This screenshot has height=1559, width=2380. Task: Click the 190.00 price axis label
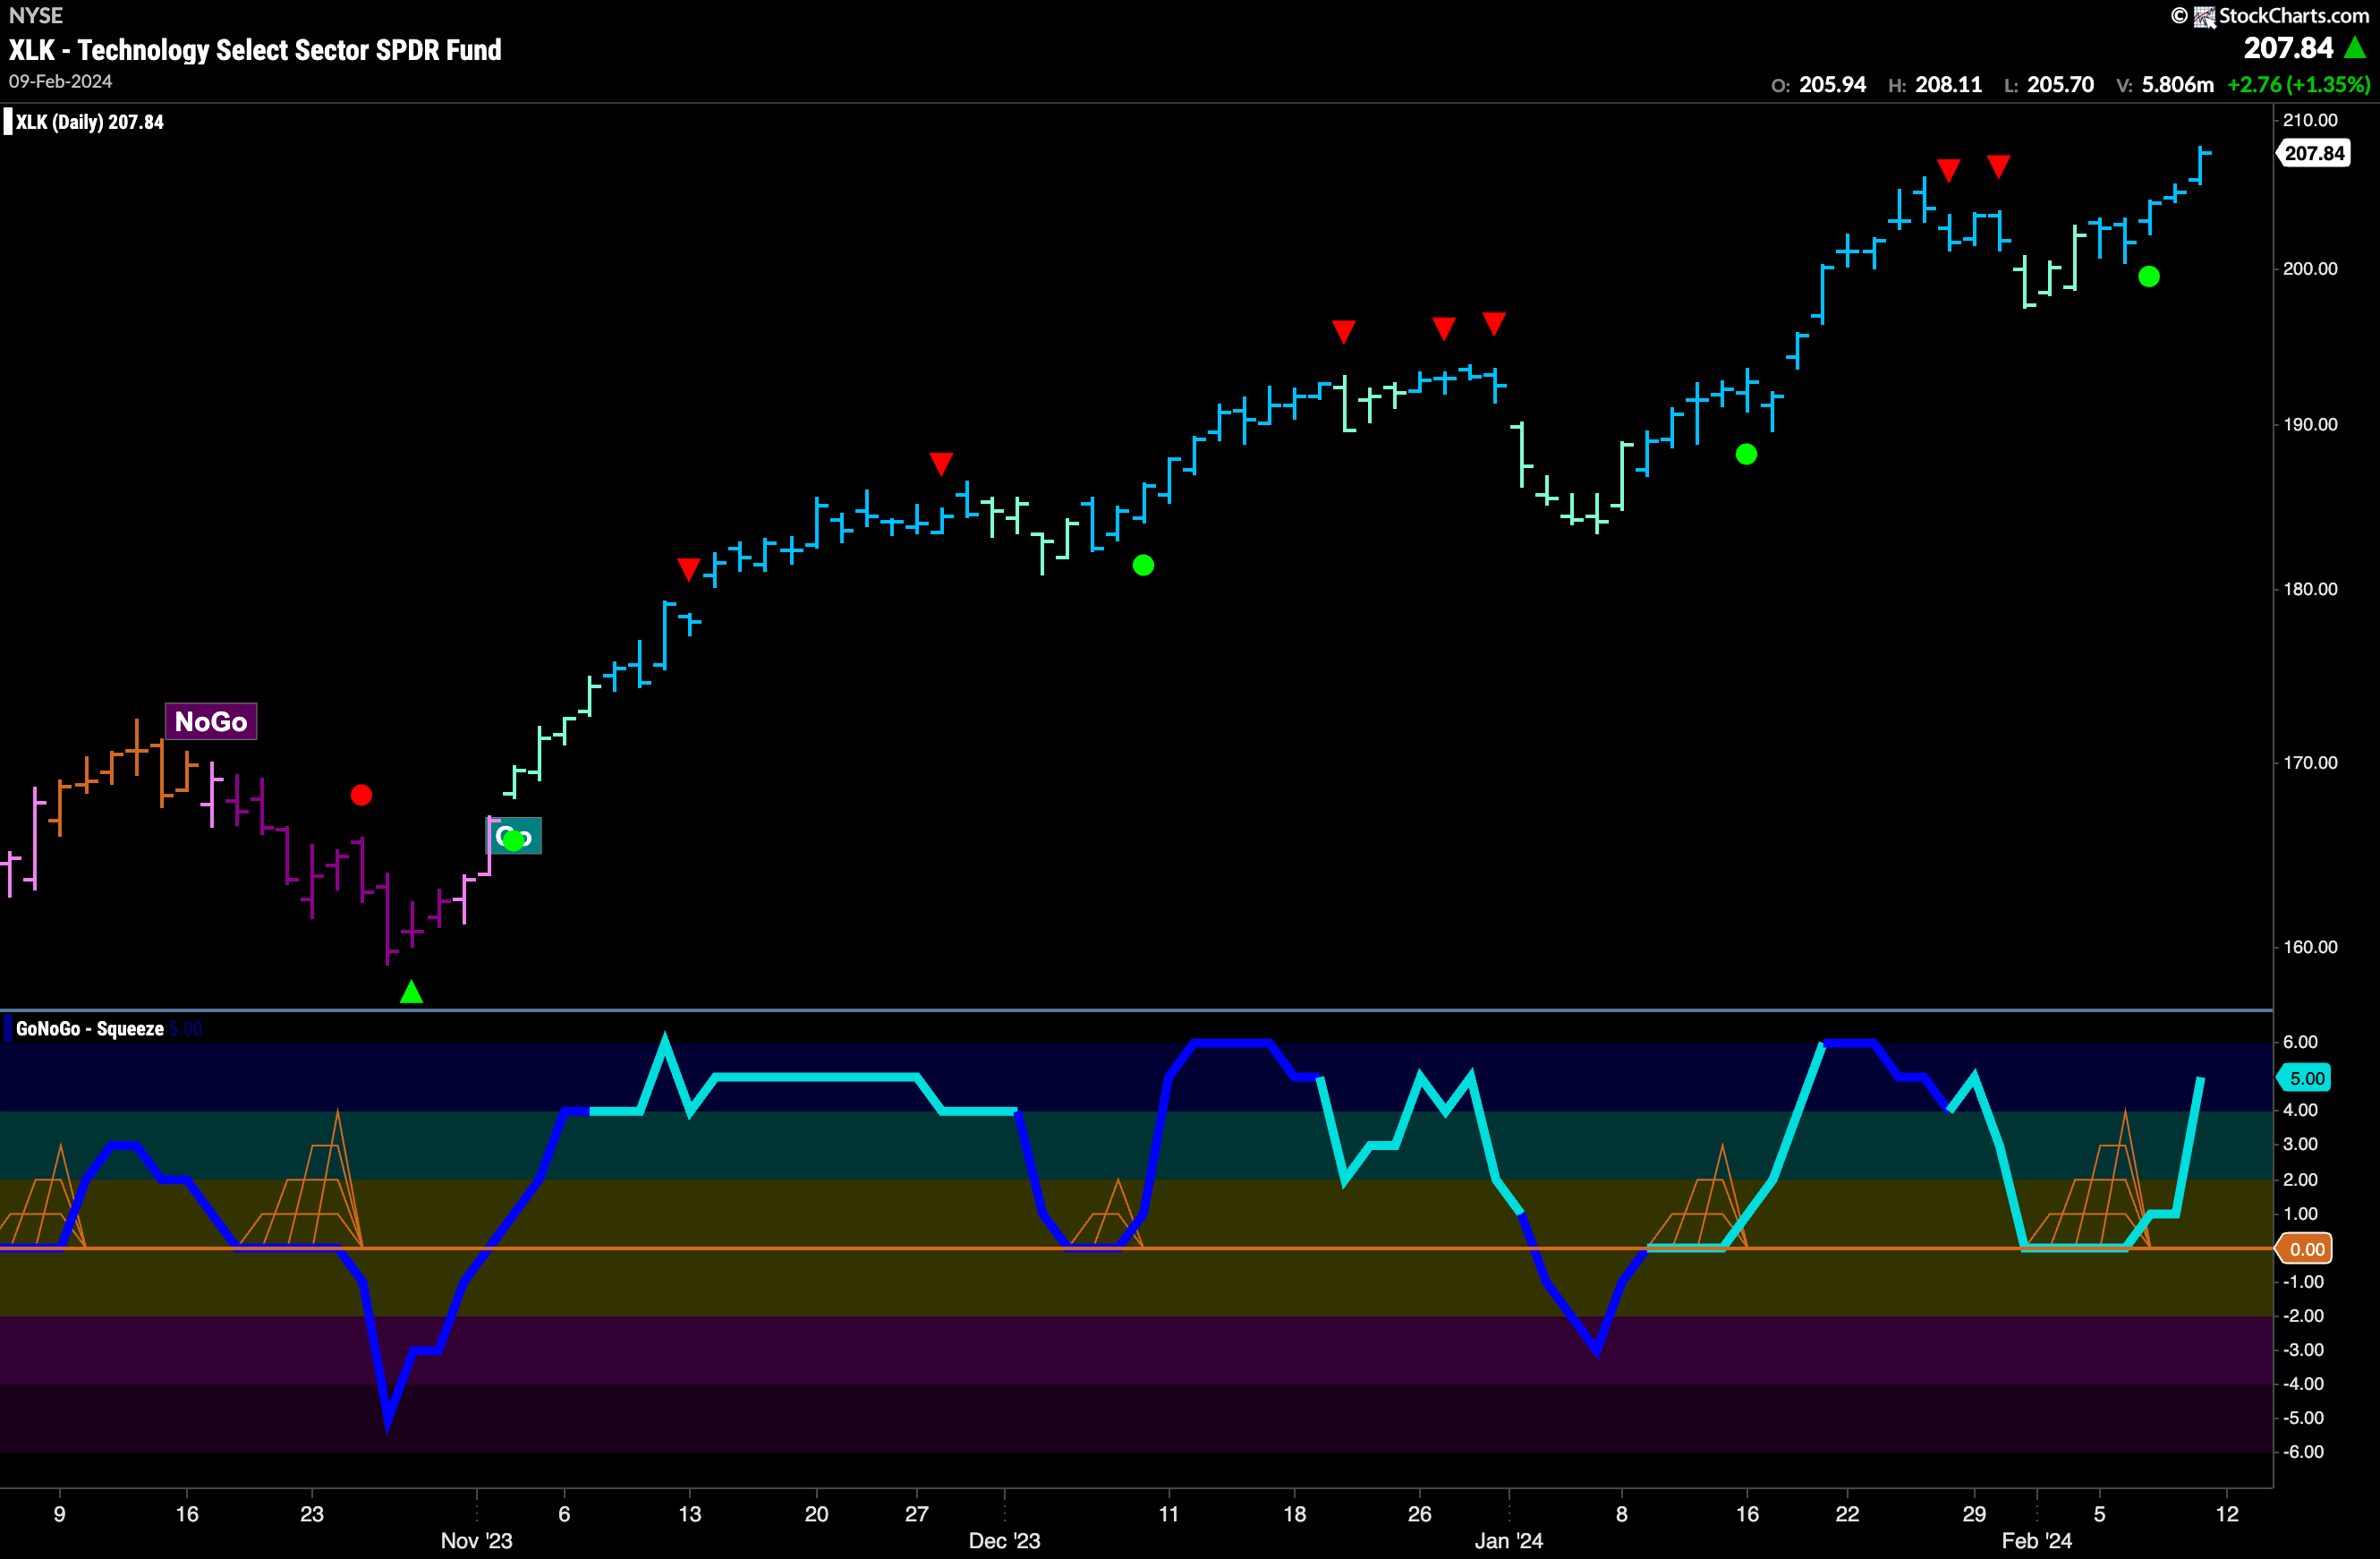tap(2310, 424)
